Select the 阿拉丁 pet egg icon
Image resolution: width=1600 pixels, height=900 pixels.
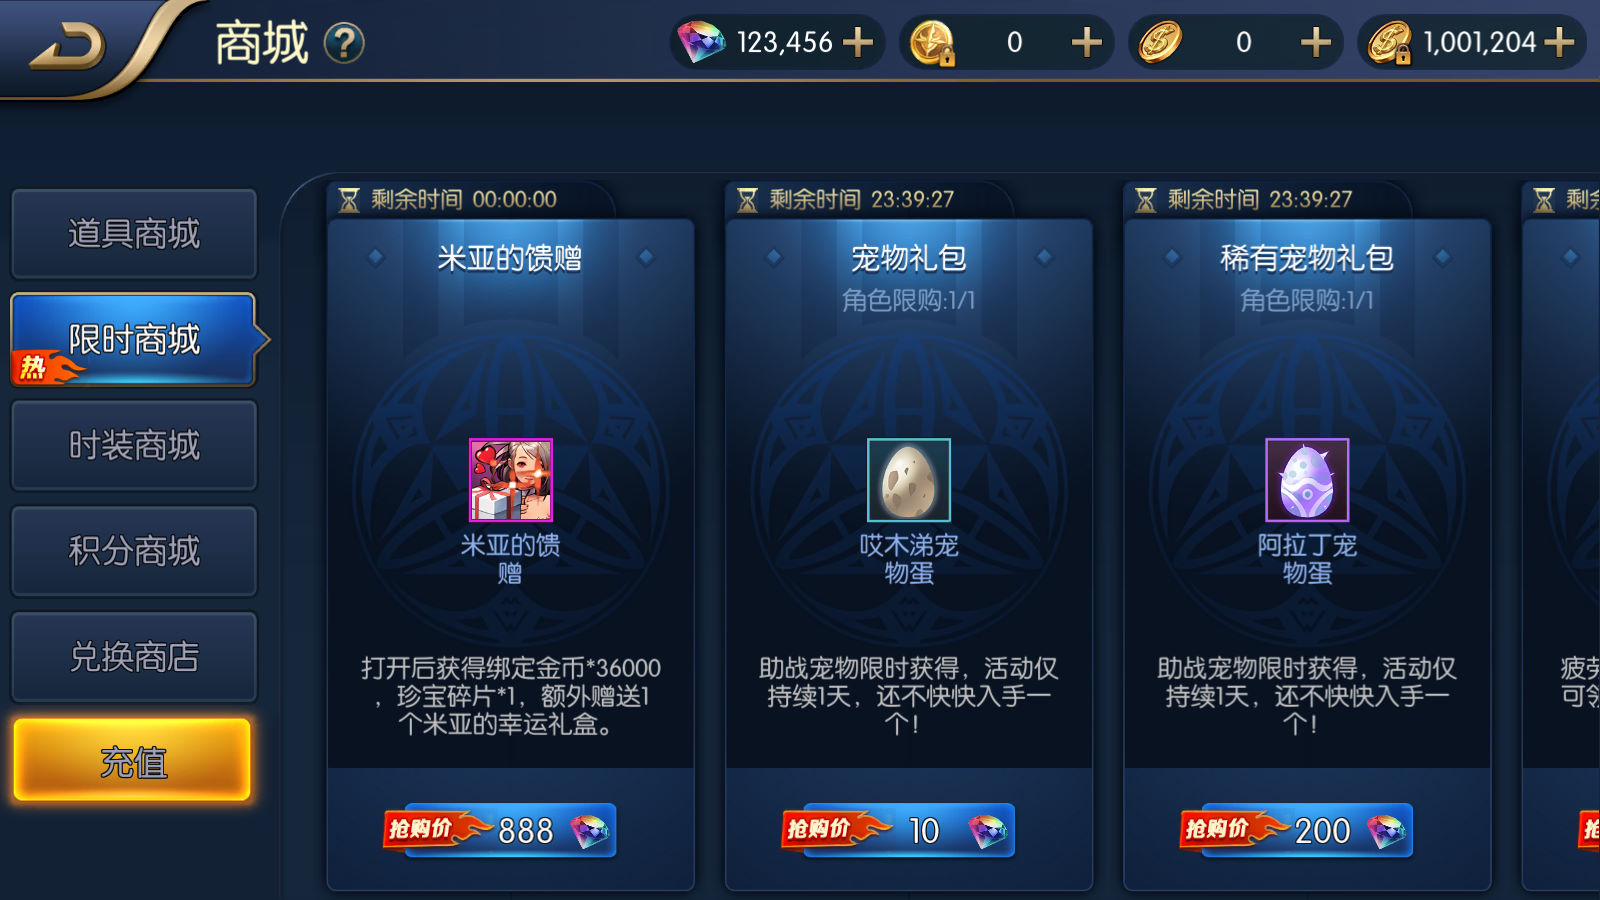click(1307, 480)
